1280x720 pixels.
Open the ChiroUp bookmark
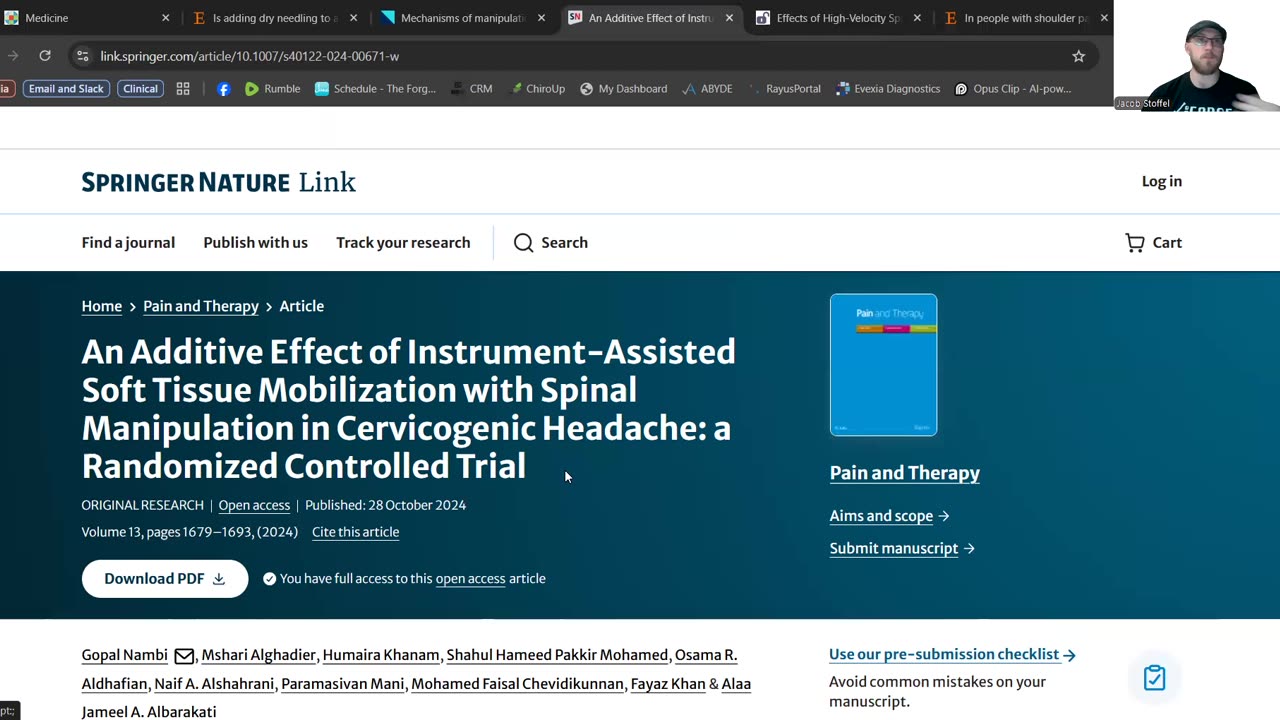coord(537,89)
